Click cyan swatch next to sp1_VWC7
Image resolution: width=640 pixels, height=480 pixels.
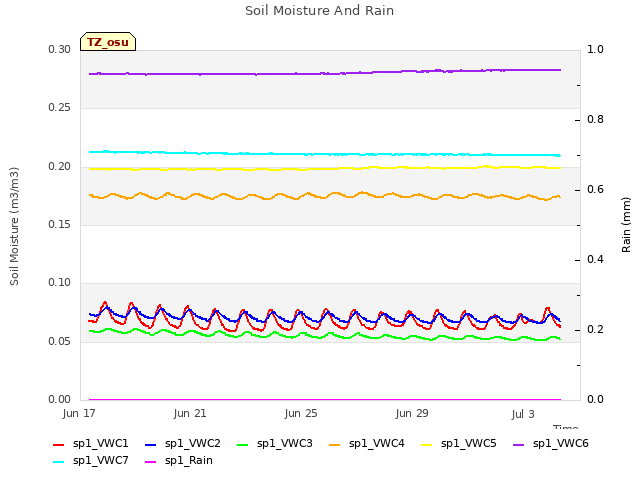59,462
